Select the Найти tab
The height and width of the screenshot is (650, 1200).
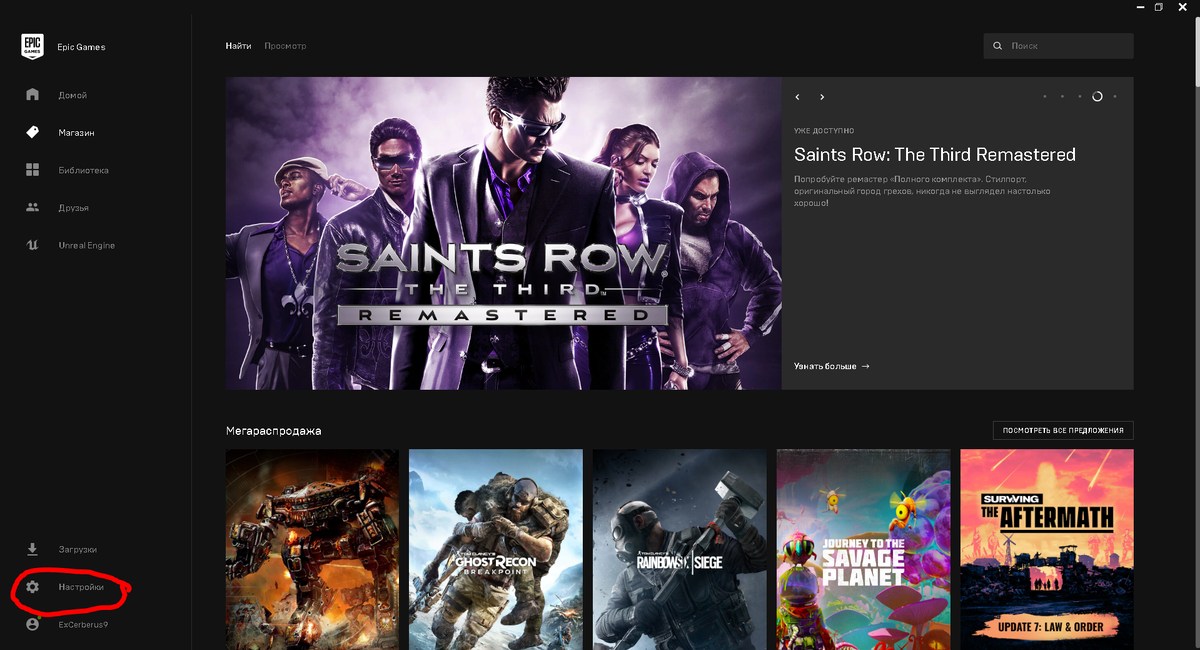pyautogui.click(x=238, y=46)
